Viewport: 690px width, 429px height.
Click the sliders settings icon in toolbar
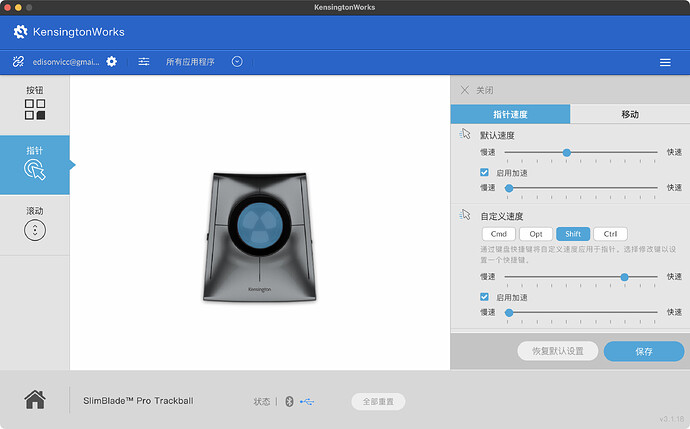coord(144,62)
